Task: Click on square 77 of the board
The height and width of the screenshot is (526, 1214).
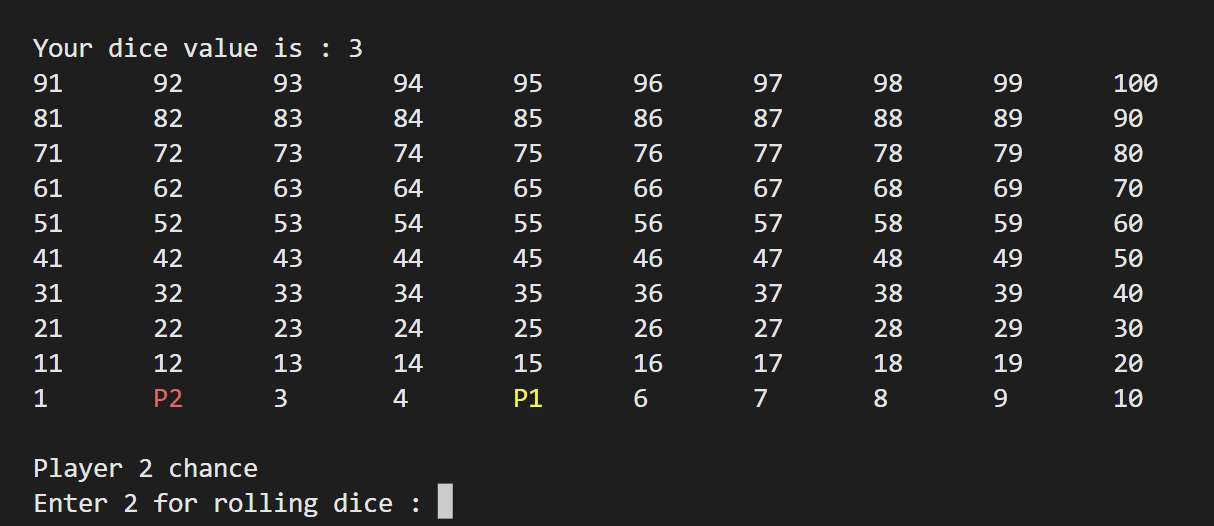Action: click(767, 154)
